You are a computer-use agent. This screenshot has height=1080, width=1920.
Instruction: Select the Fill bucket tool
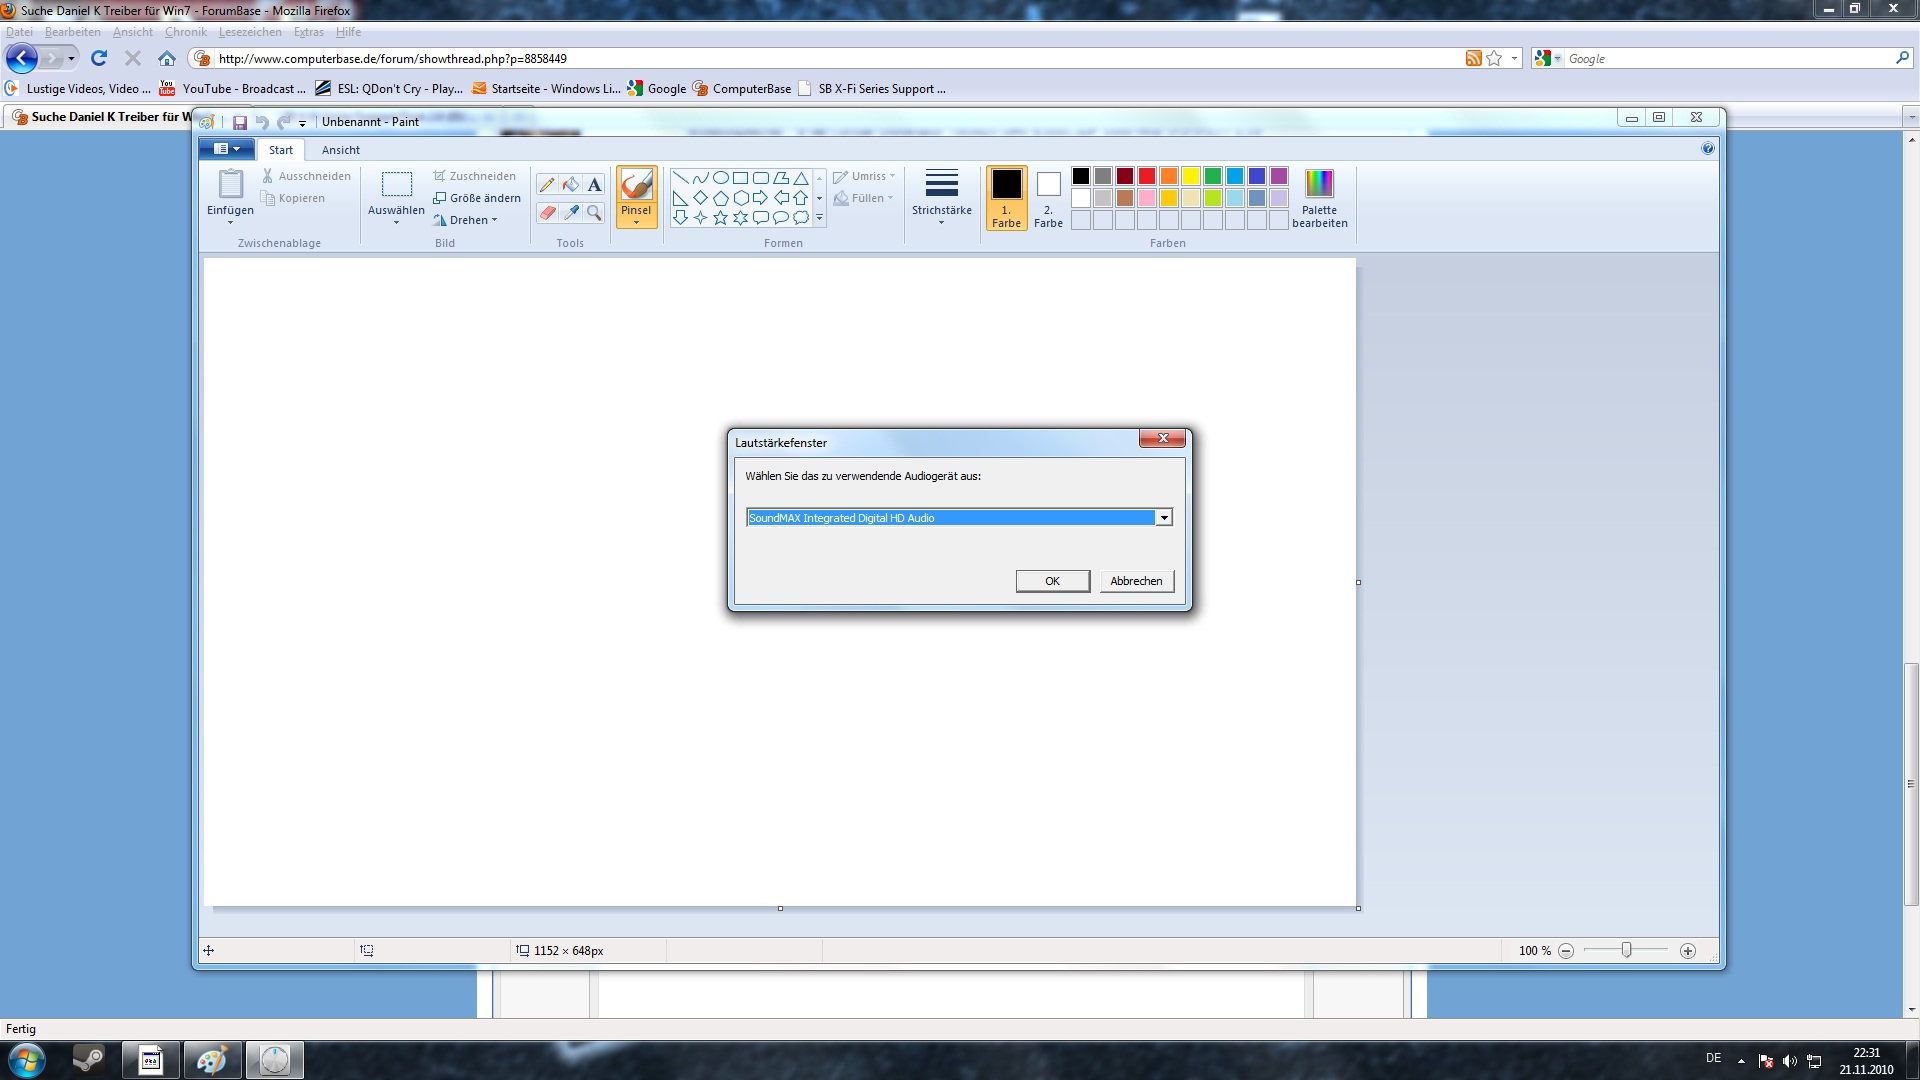(x=571, y=184)
